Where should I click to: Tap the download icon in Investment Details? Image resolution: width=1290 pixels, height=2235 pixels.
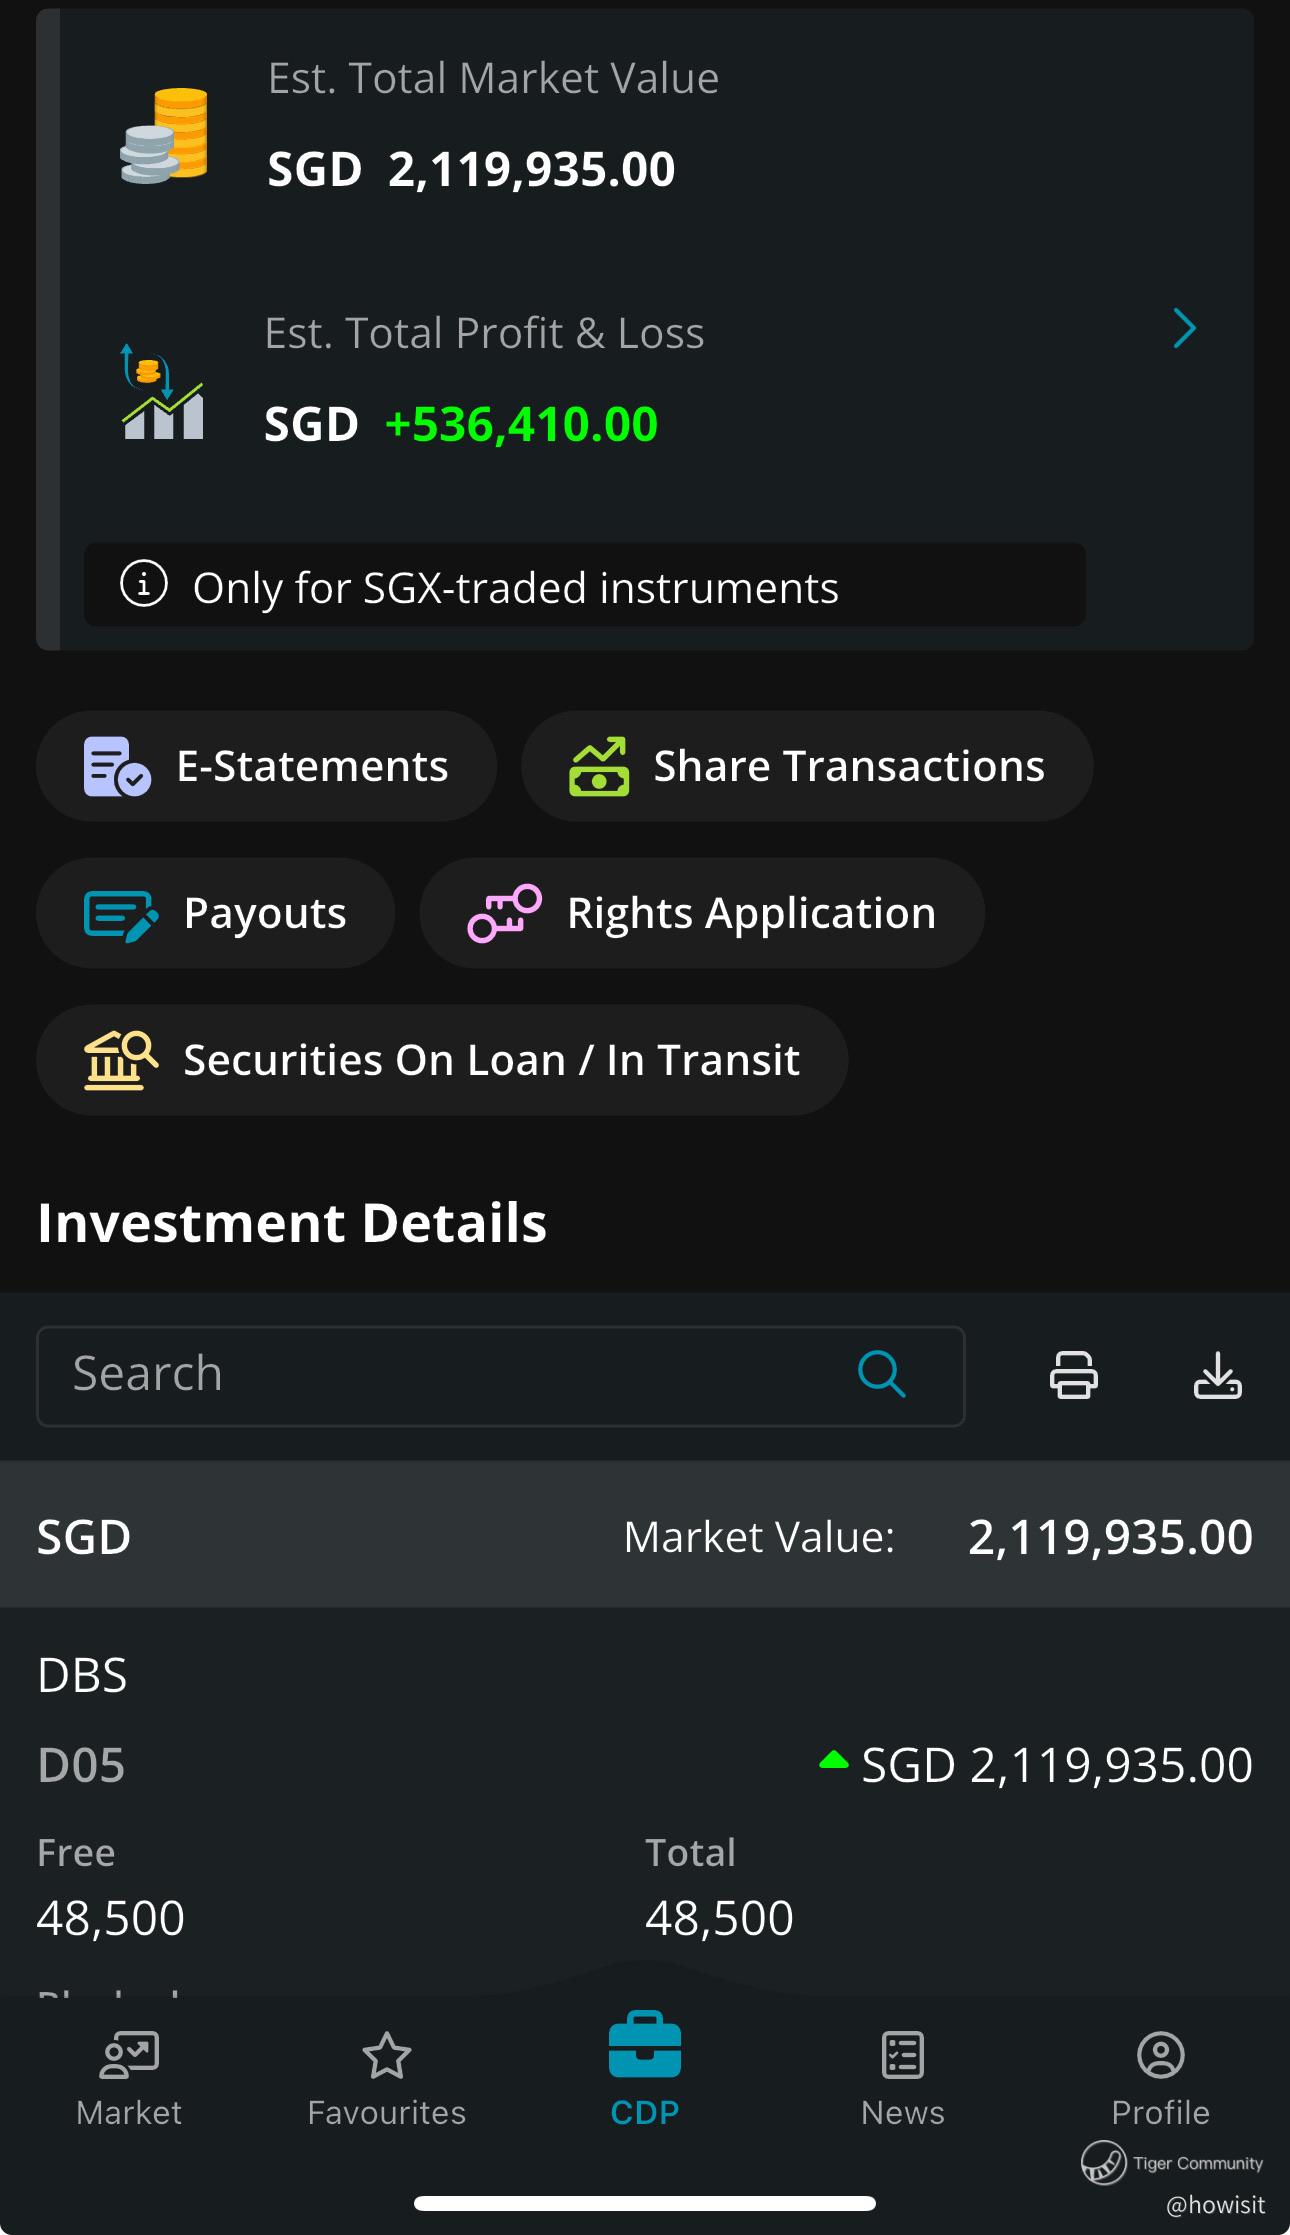(x=1217, y=1374)
